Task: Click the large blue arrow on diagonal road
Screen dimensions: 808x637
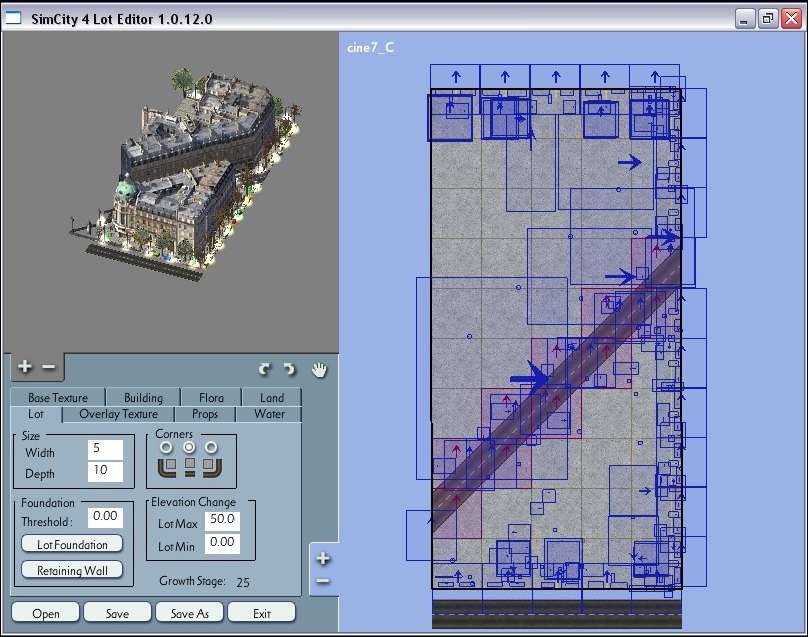Action: [x=530, y=379]
